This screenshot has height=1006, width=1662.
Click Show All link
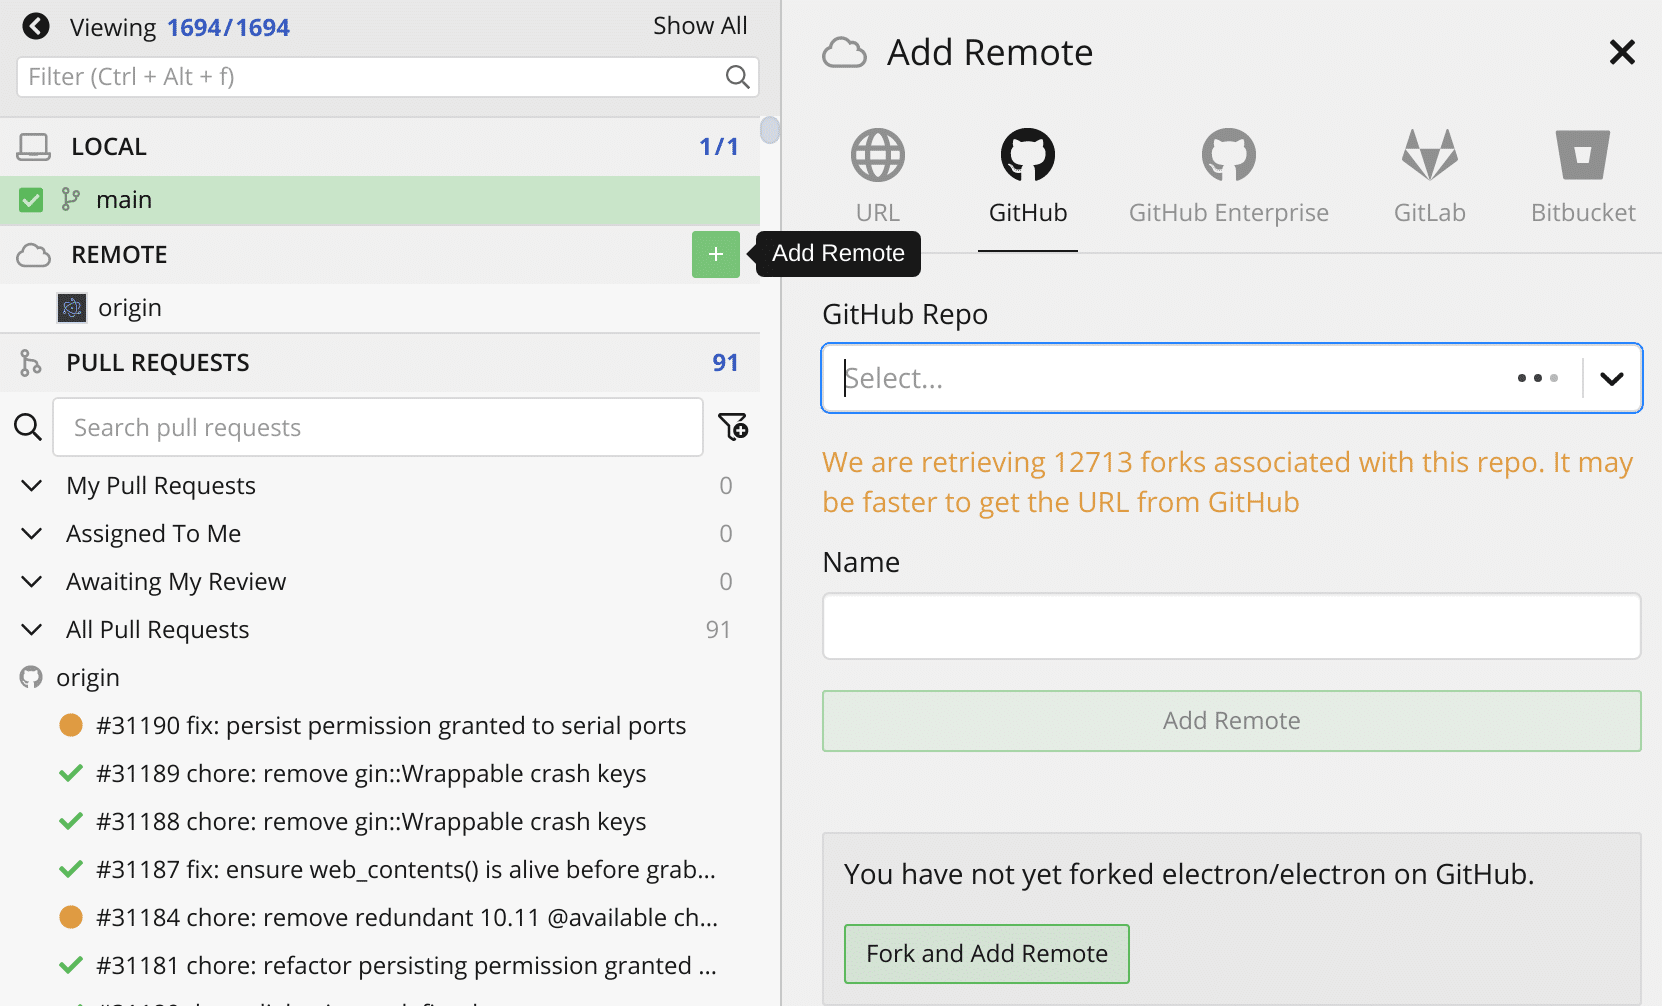700,26
